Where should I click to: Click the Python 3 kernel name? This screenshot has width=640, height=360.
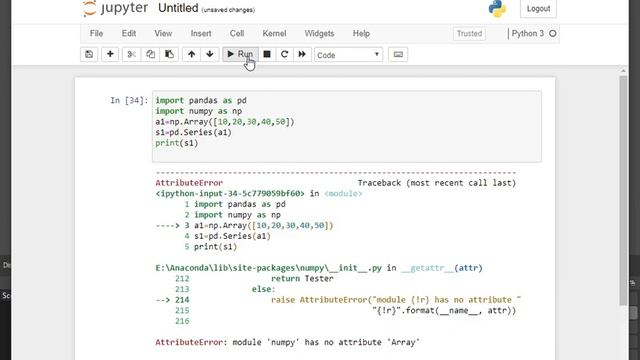(527, 33)
